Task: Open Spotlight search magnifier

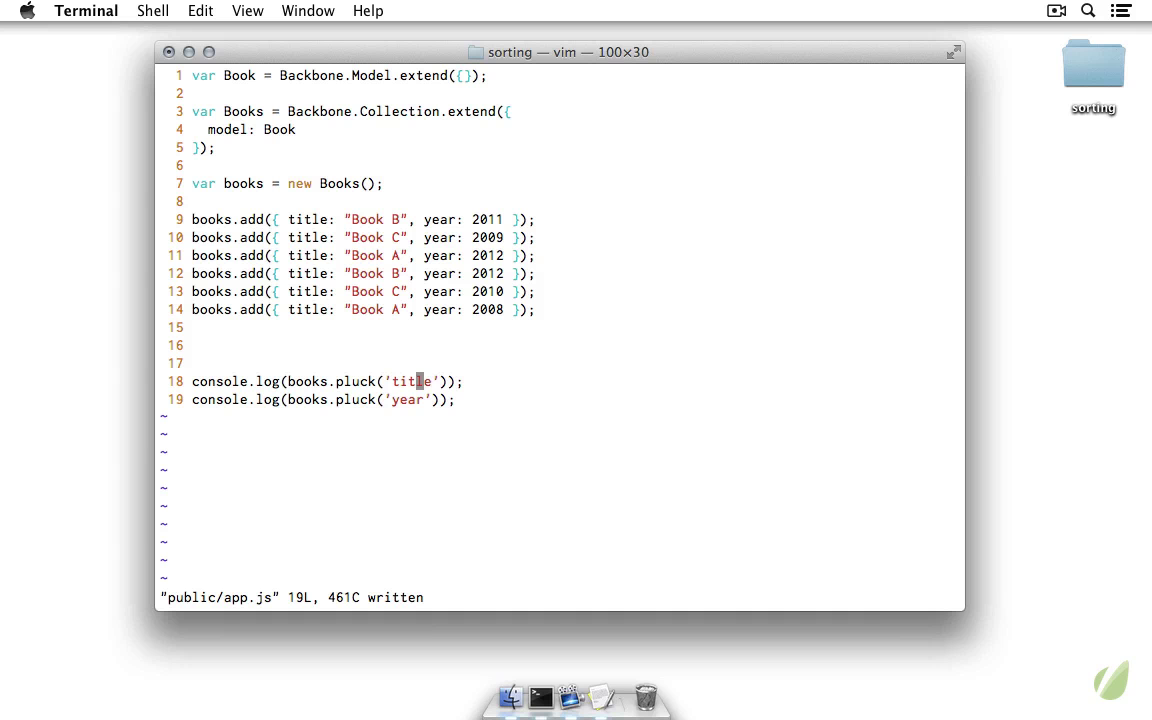Action: pyautogui.click(x=1088, y=11)
